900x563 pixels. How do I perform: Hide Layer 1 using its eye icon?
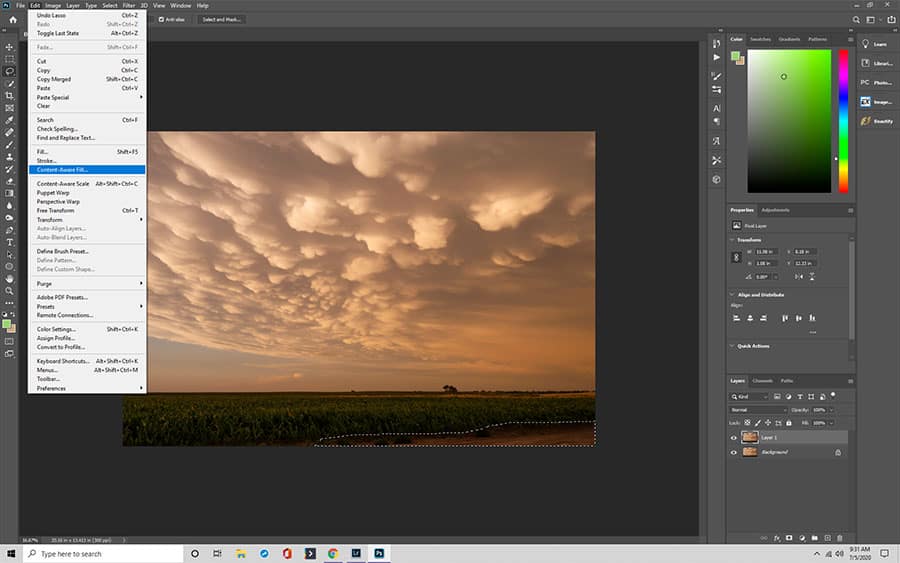[x=734, y=437]
